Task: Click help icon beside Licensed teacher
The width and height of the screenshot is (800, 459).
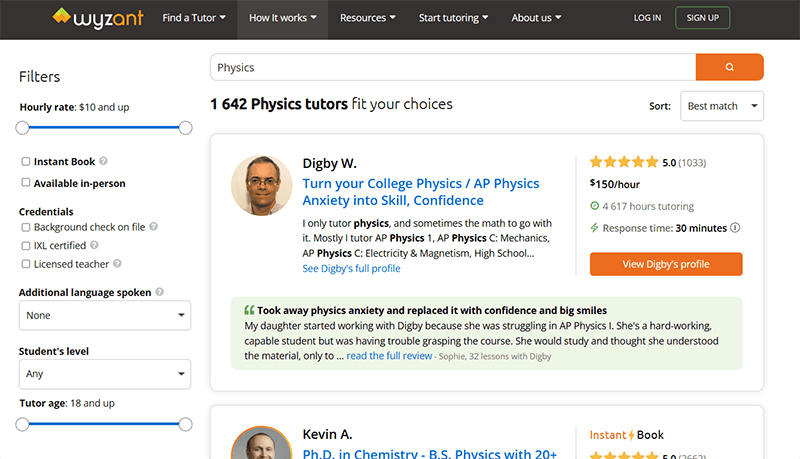Action: pos(118,264)
